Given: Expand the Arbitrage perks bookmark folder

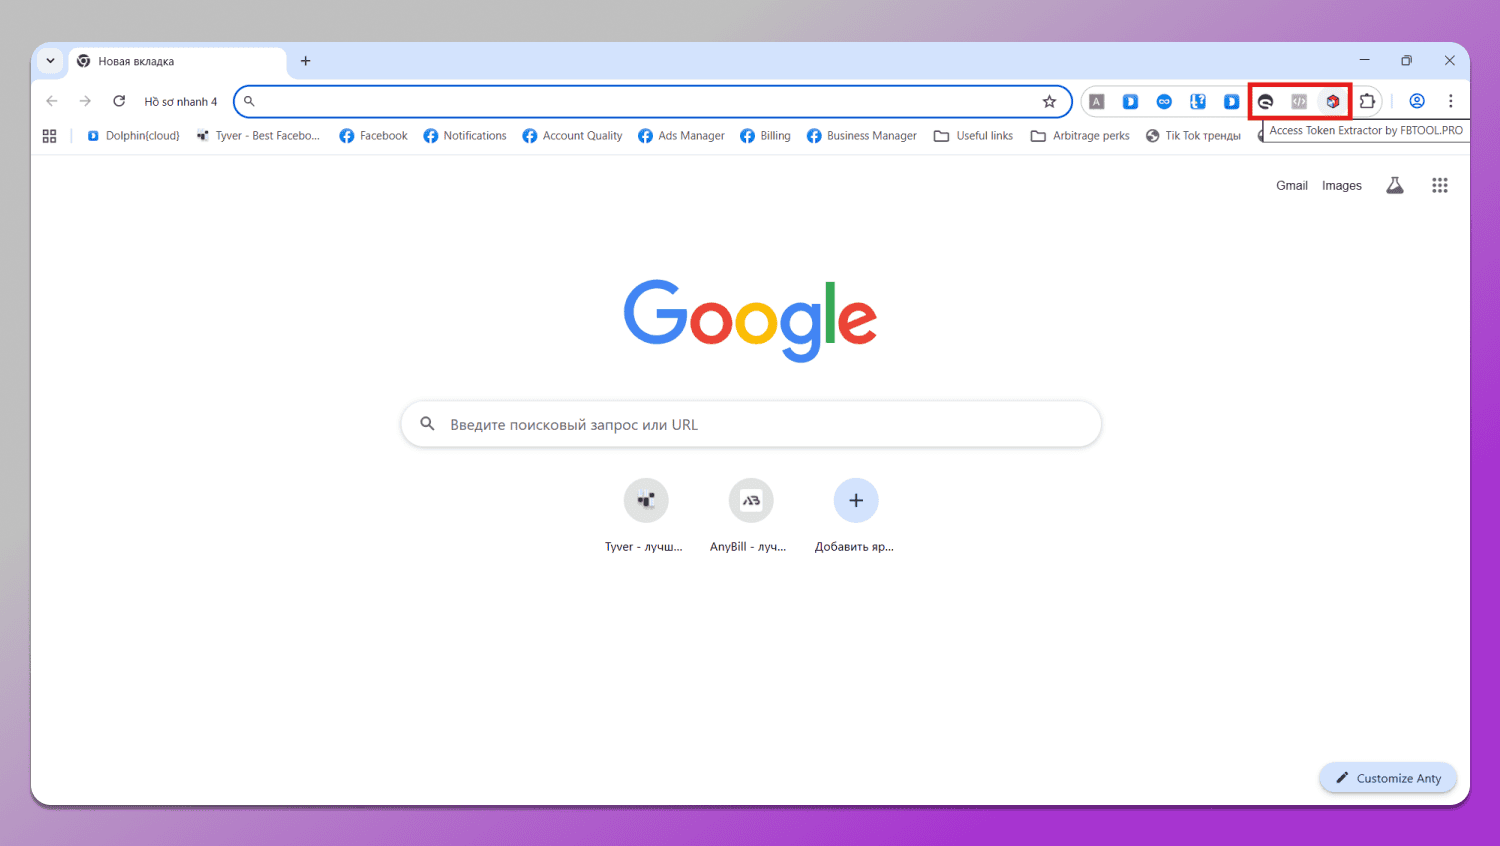Looking at the screenshot, I should pyautogui.click(x=1080, y=136).
